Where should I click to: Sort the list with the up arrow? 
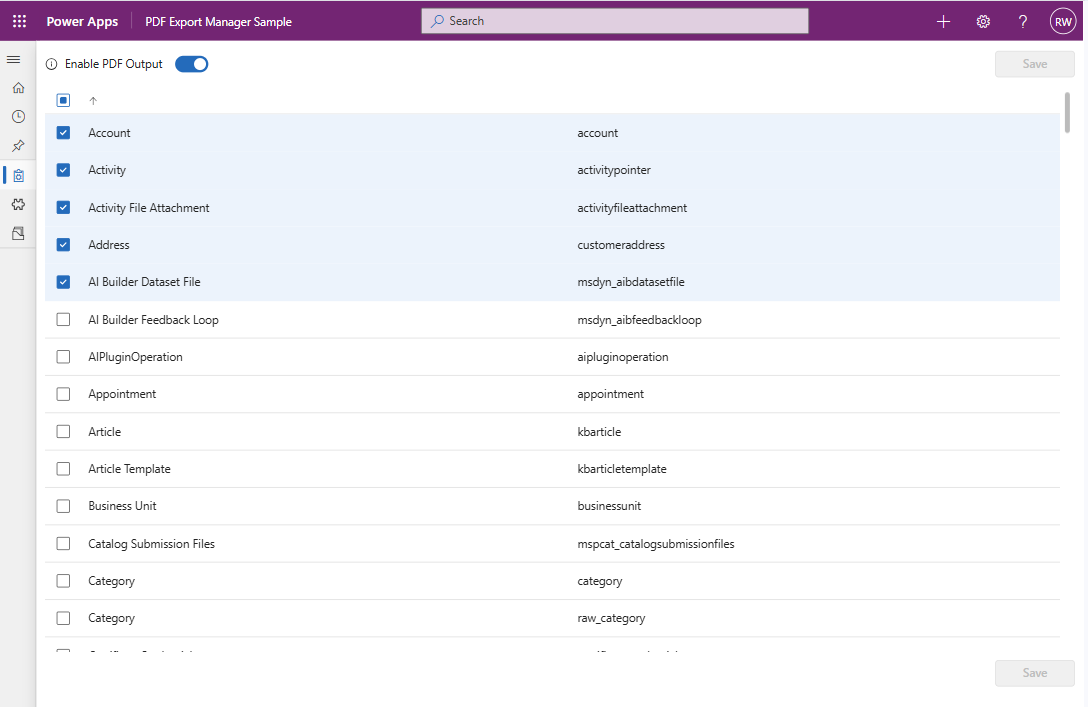pyautogui.click(x=93, y=101)
